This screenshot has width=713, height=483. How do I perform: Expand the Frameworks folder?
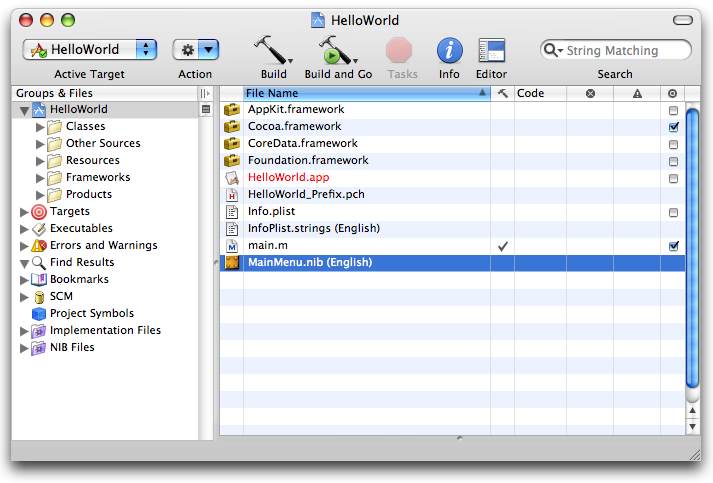point(40,178)
